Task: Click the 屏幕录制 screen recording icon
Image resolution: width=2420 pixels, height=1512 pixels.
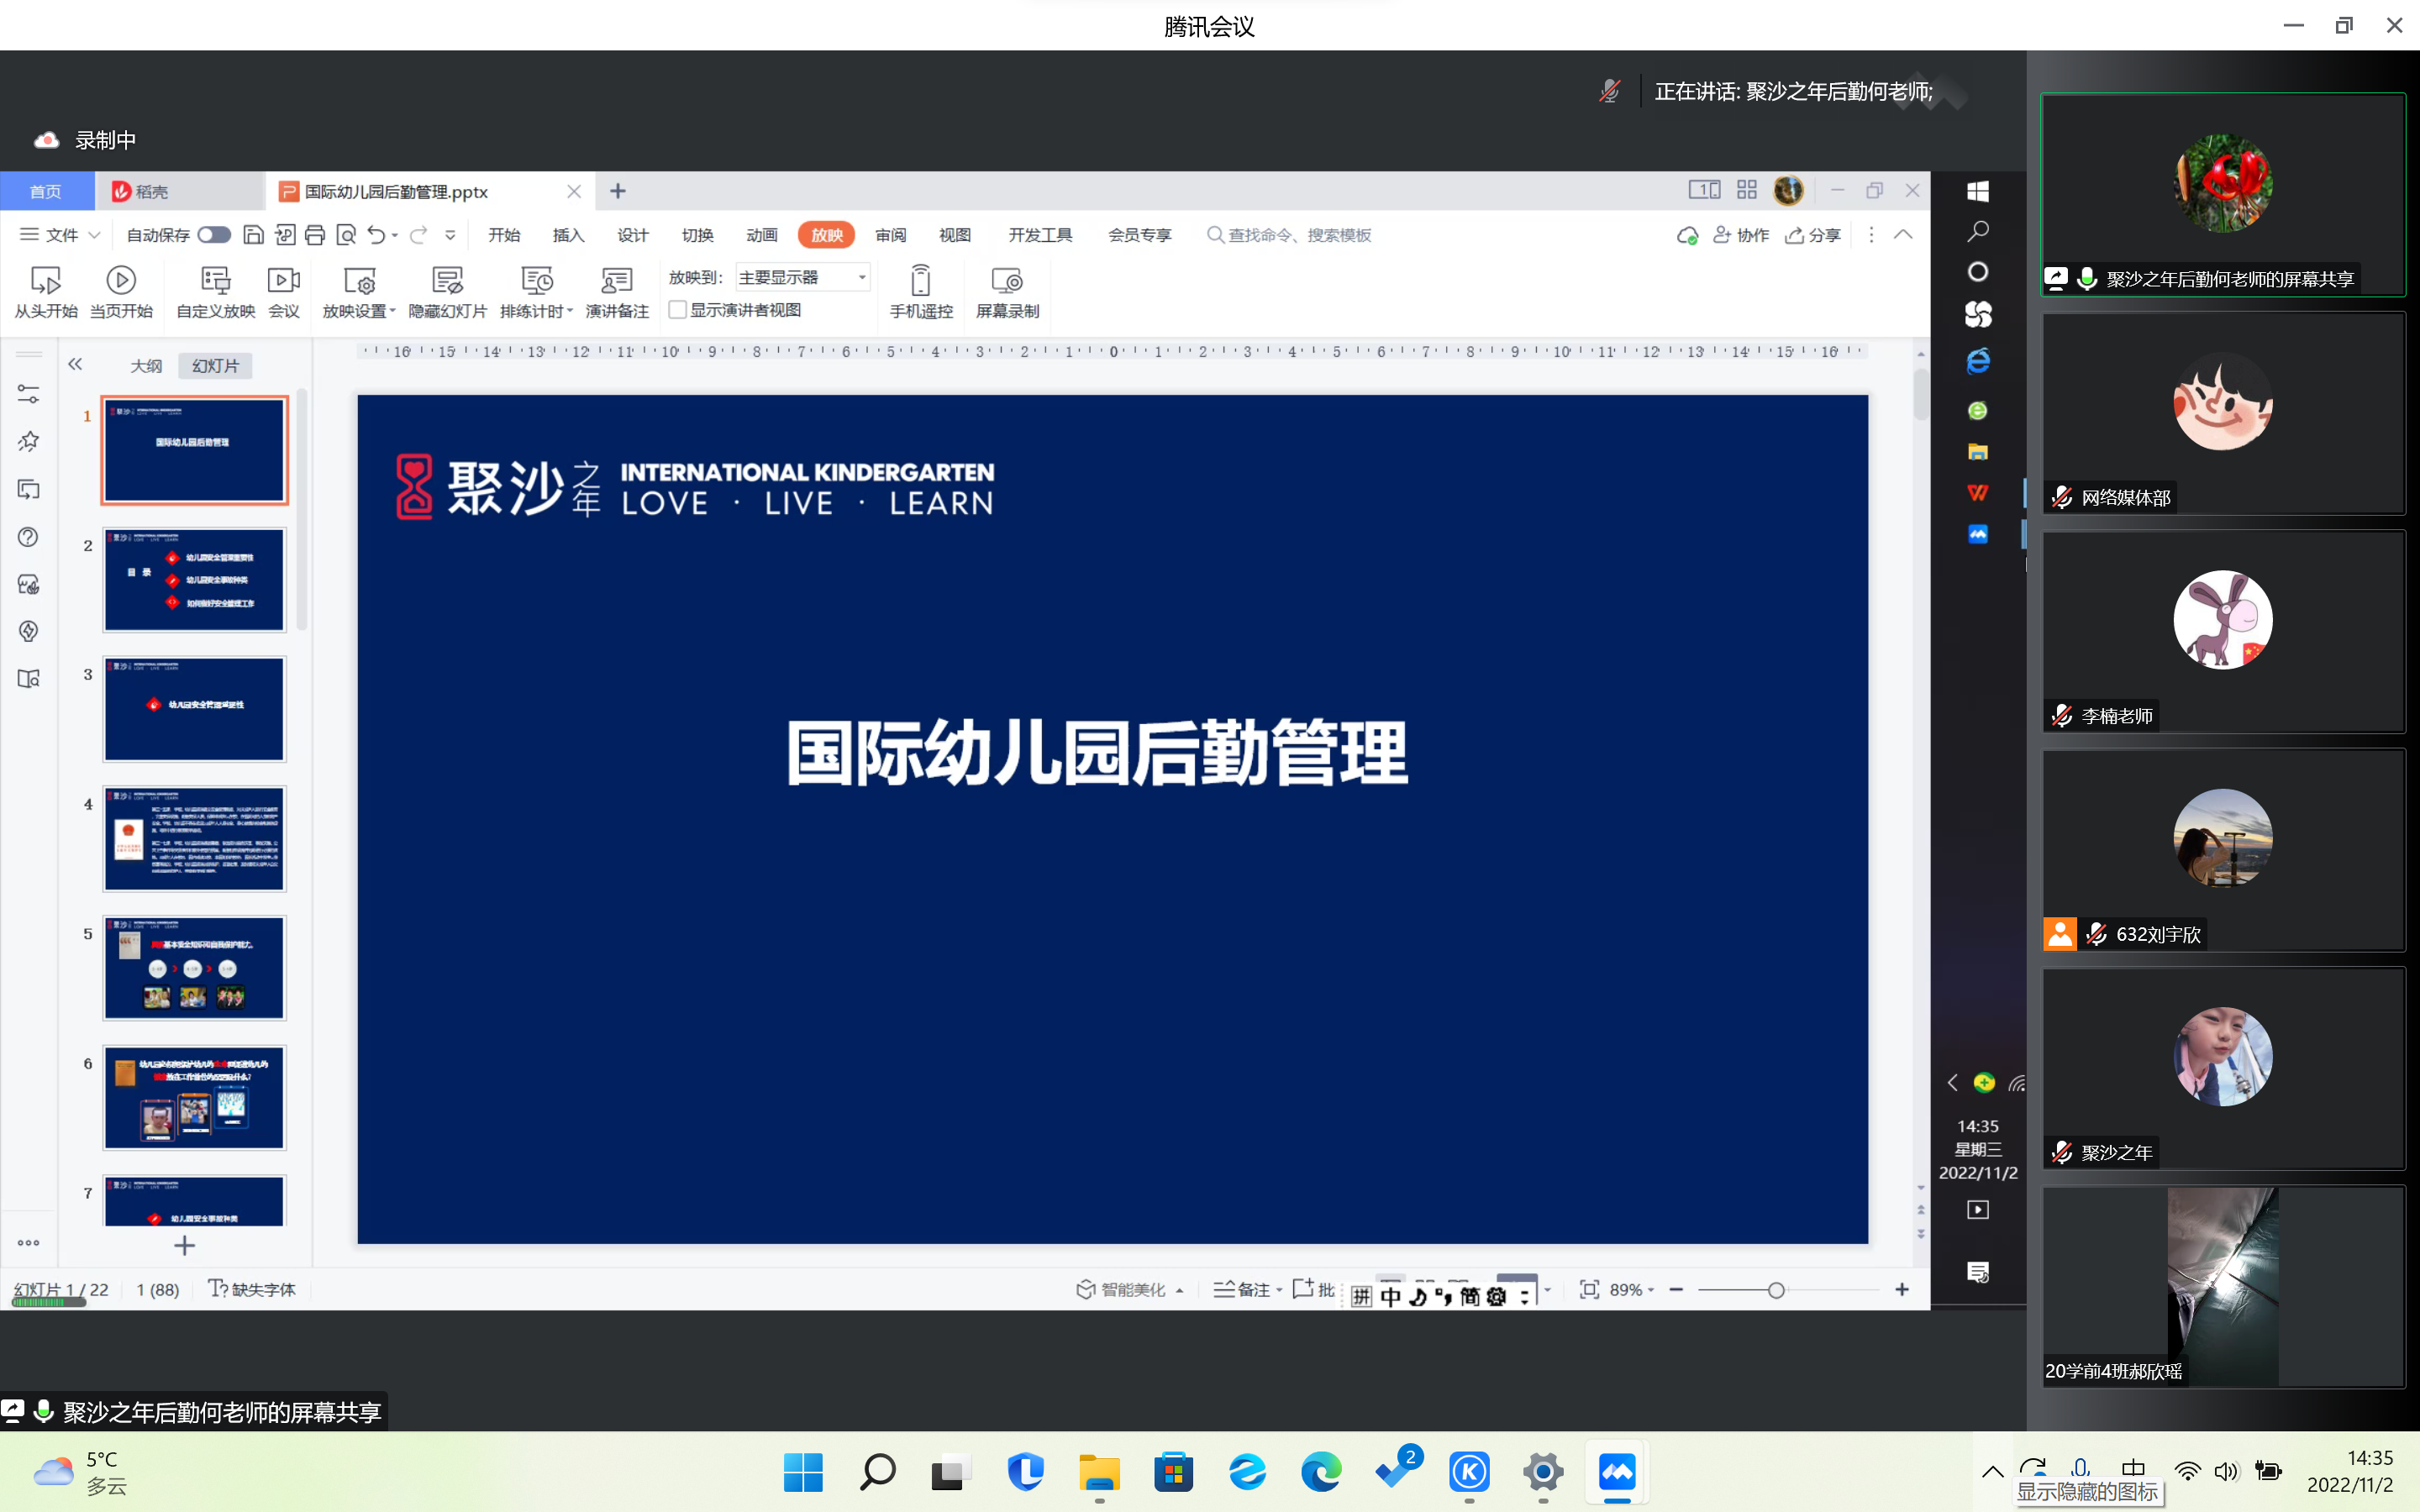Action: [x=1007, y=281]
